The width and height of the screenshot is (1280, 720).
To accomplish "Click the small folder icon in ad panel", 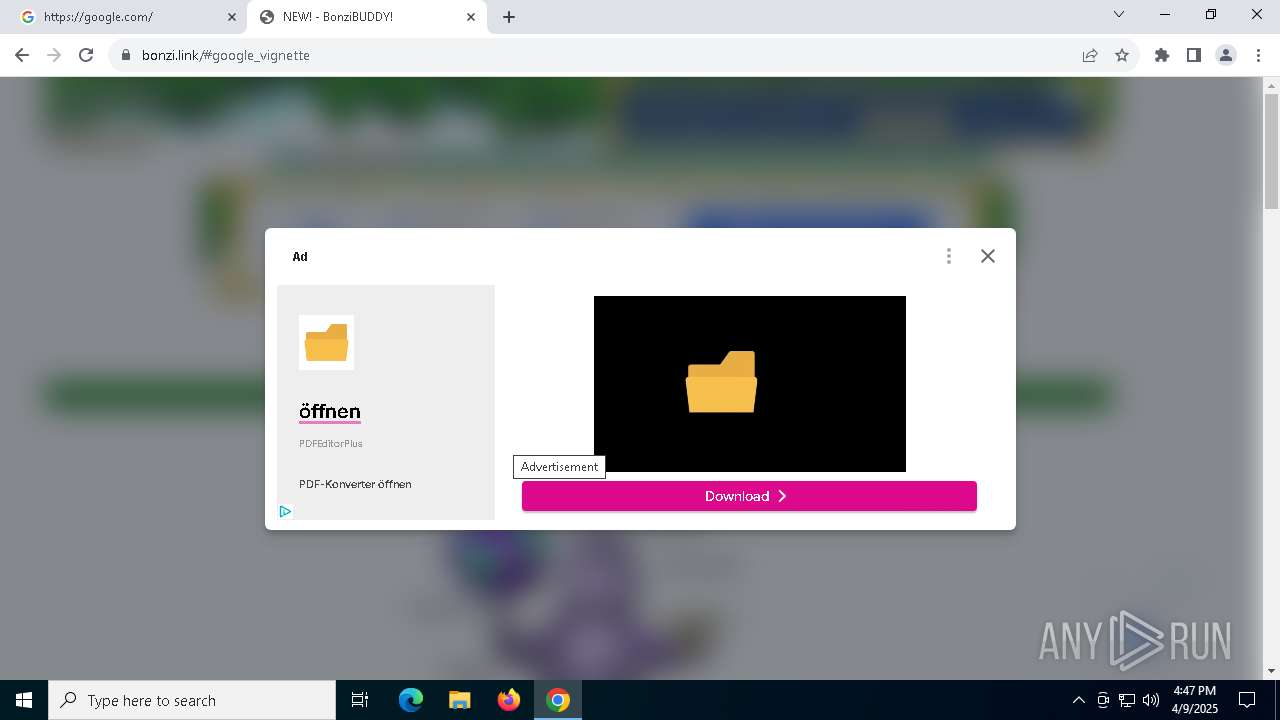I will [326, 342].
